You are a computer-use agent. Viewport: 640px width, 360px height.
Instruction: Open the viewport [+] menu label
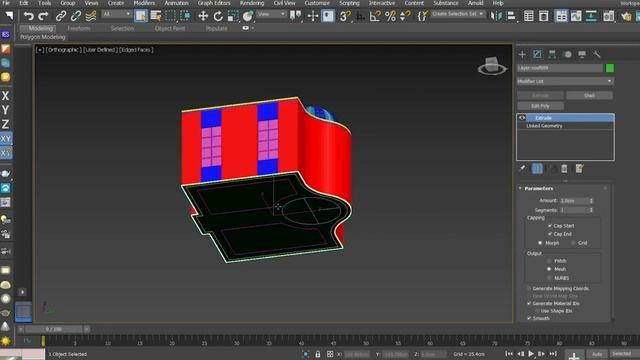[40, 50]
